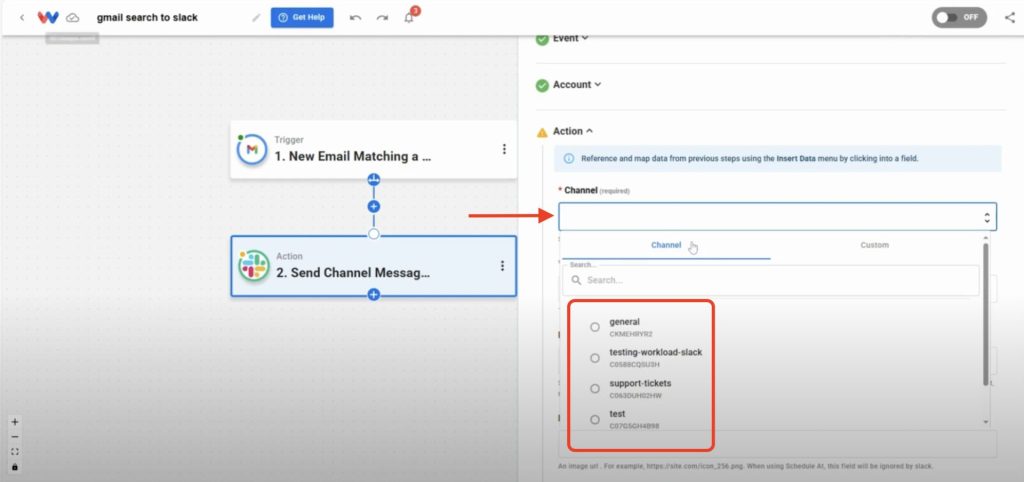Zoom in the canvas with plus
Viewport: 1024px width, 482px height.
(15, 422)
